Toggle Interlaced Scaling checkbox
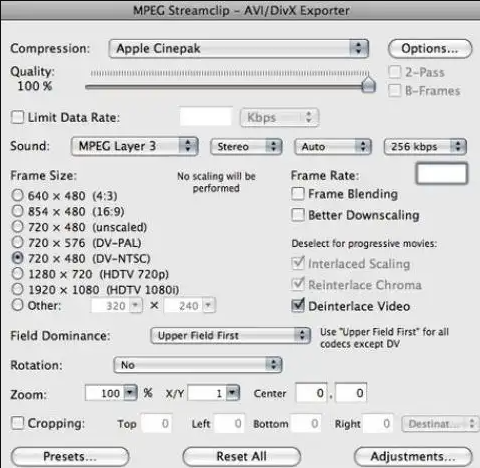 (x=298, y=263)
